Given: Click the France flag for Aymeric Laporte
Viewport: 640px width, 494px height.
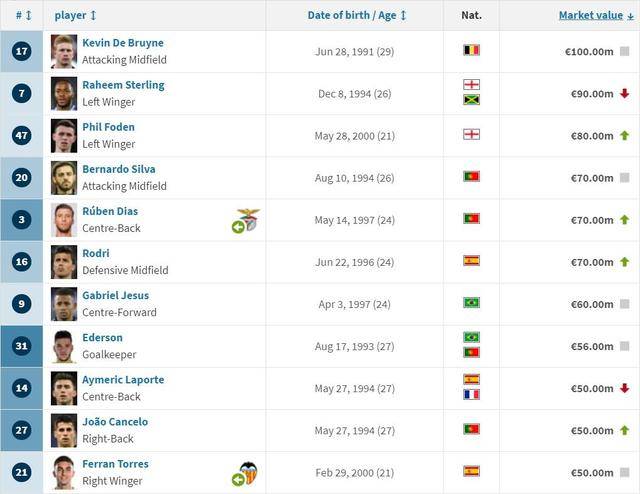Looking at the screenshot, I should click(x=471, y=394).
